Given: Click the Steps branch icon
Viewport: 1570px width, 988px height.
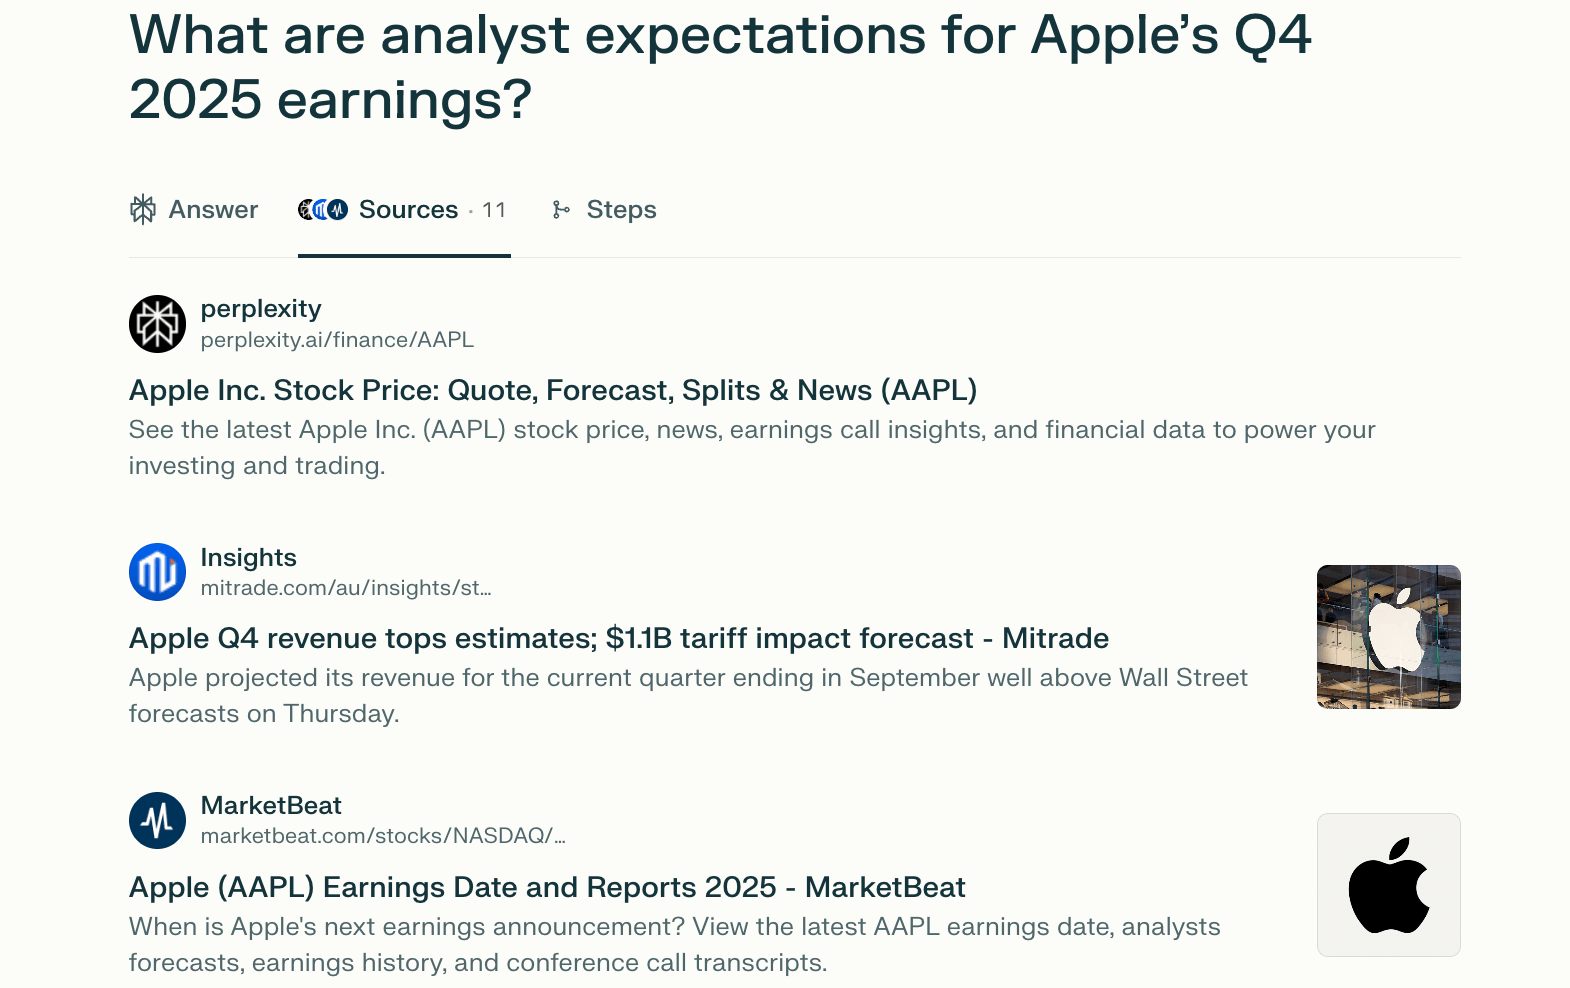Looking at the screenshot, I should click(x=561, y=210).
